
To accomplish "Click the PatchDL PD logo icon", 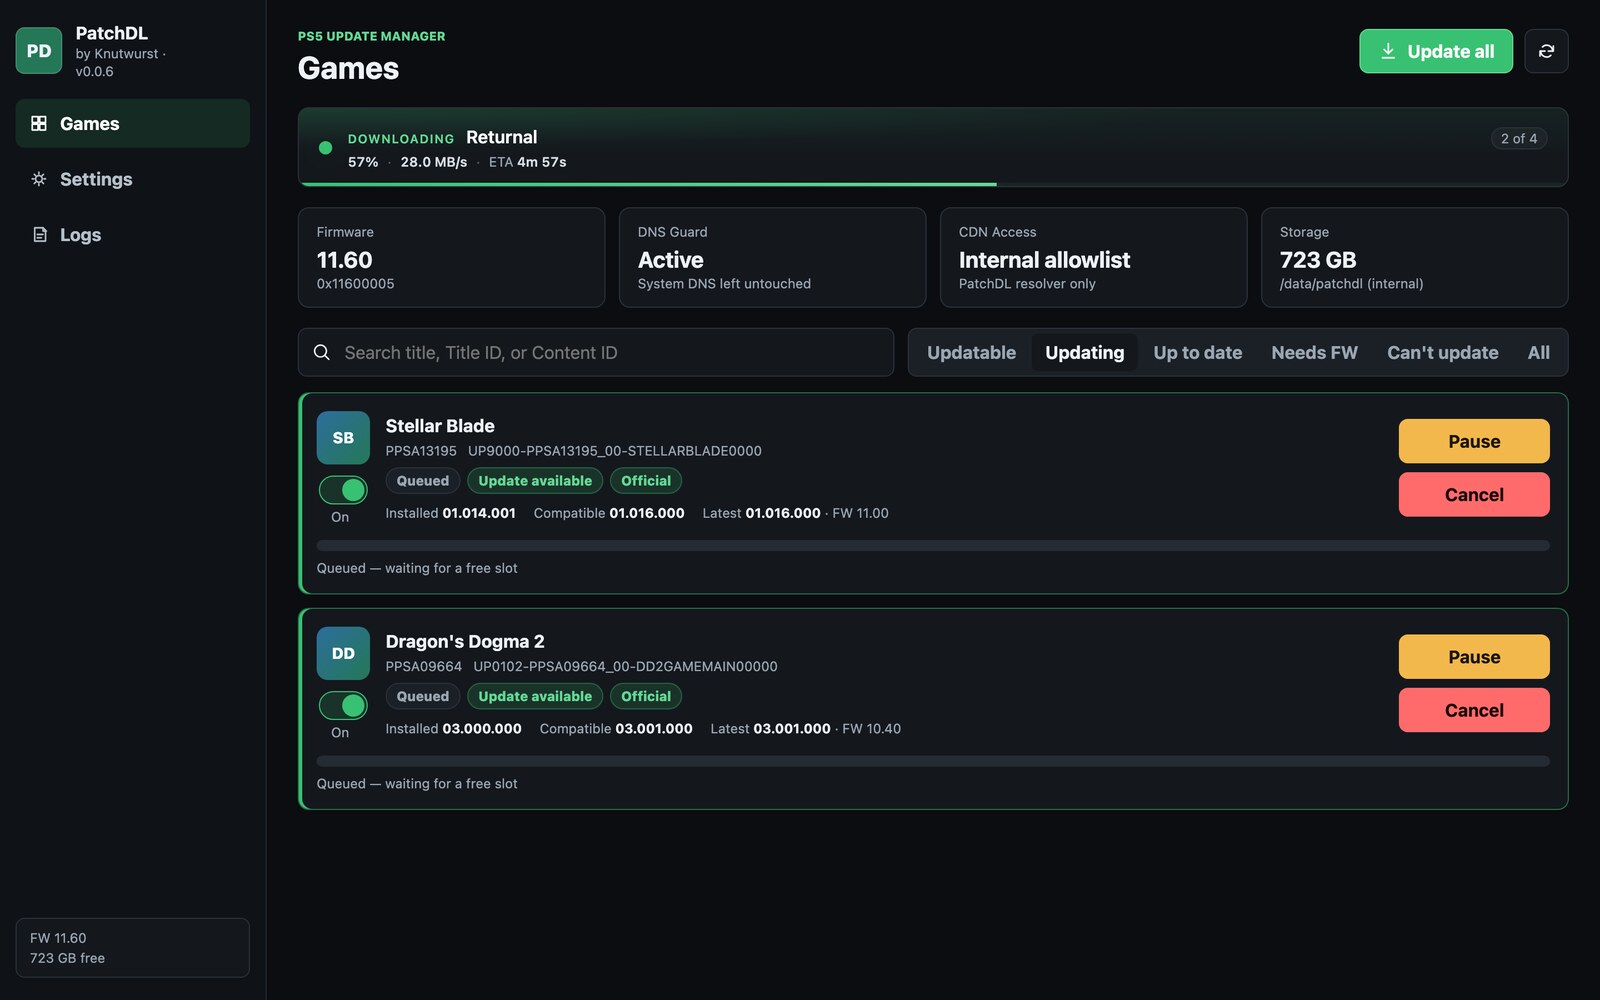I will [x=39, y=51].
